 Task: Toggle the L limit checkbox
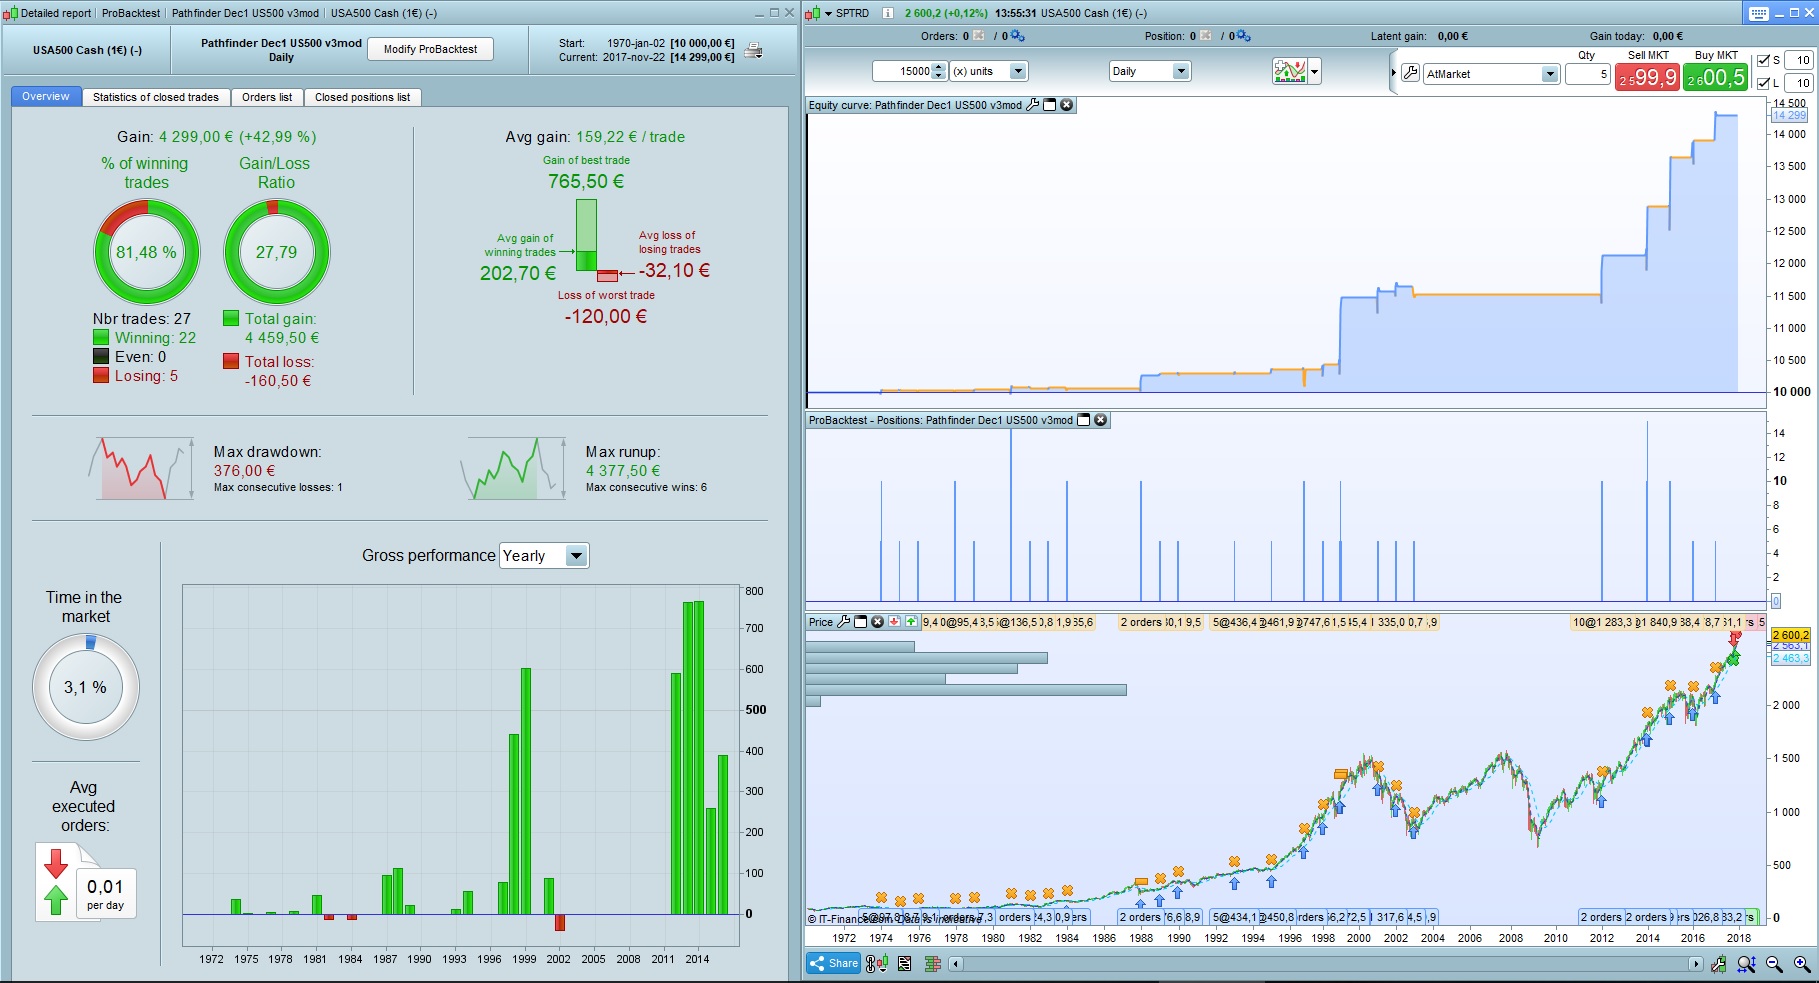point(1763,84)
